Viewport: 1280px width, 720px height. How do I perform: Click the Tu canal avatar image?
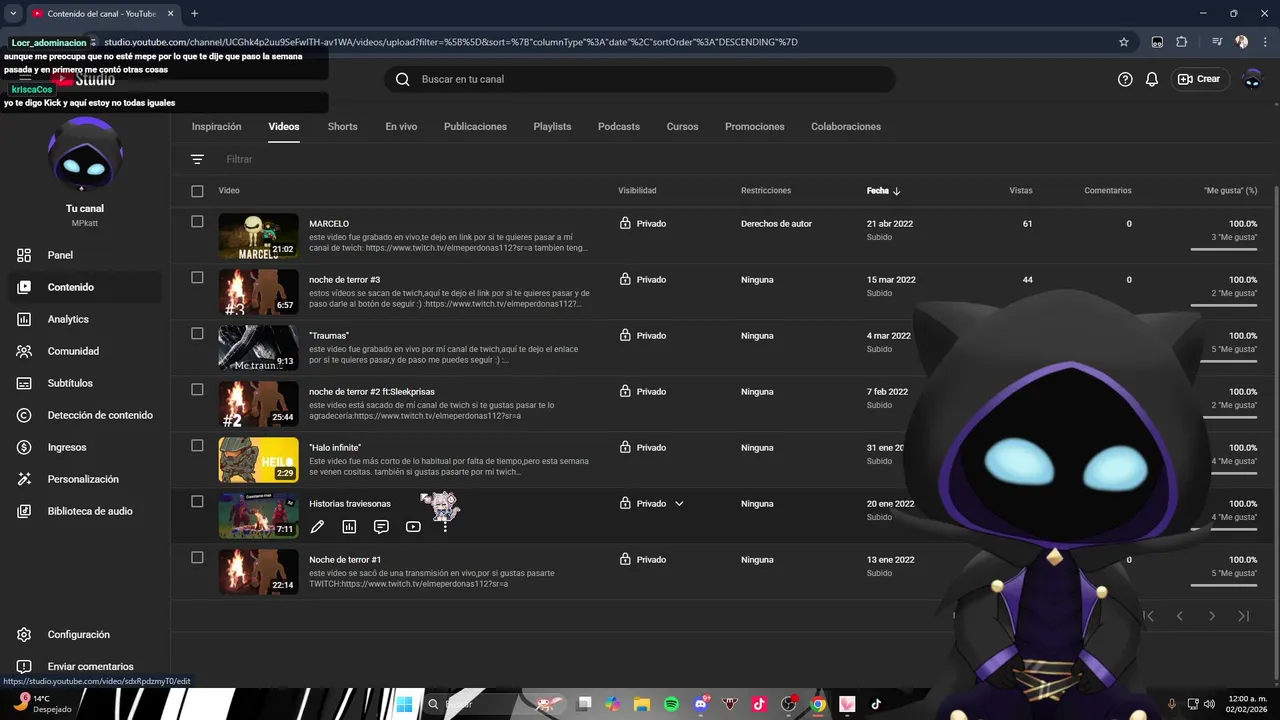pyautogui.click(x=85, y=153)
